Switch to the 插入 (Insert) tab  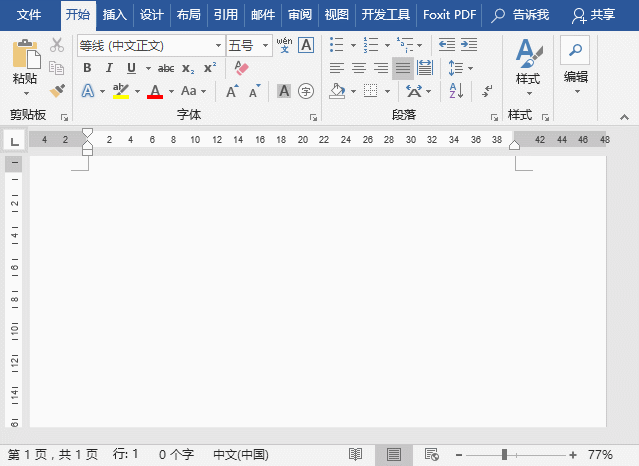pyautogui.click(x=115, y=15)
